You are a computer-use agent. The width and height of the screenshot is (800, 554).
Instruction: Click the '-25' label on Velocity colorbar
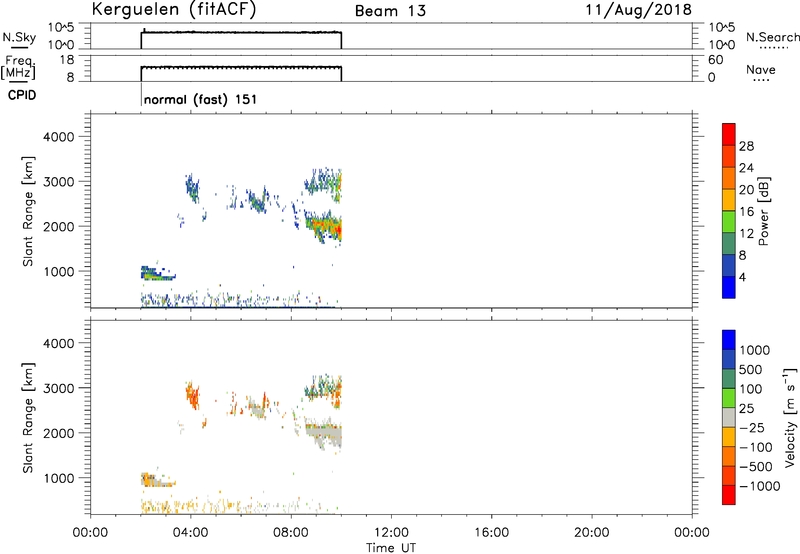click(x=752, y=427)
